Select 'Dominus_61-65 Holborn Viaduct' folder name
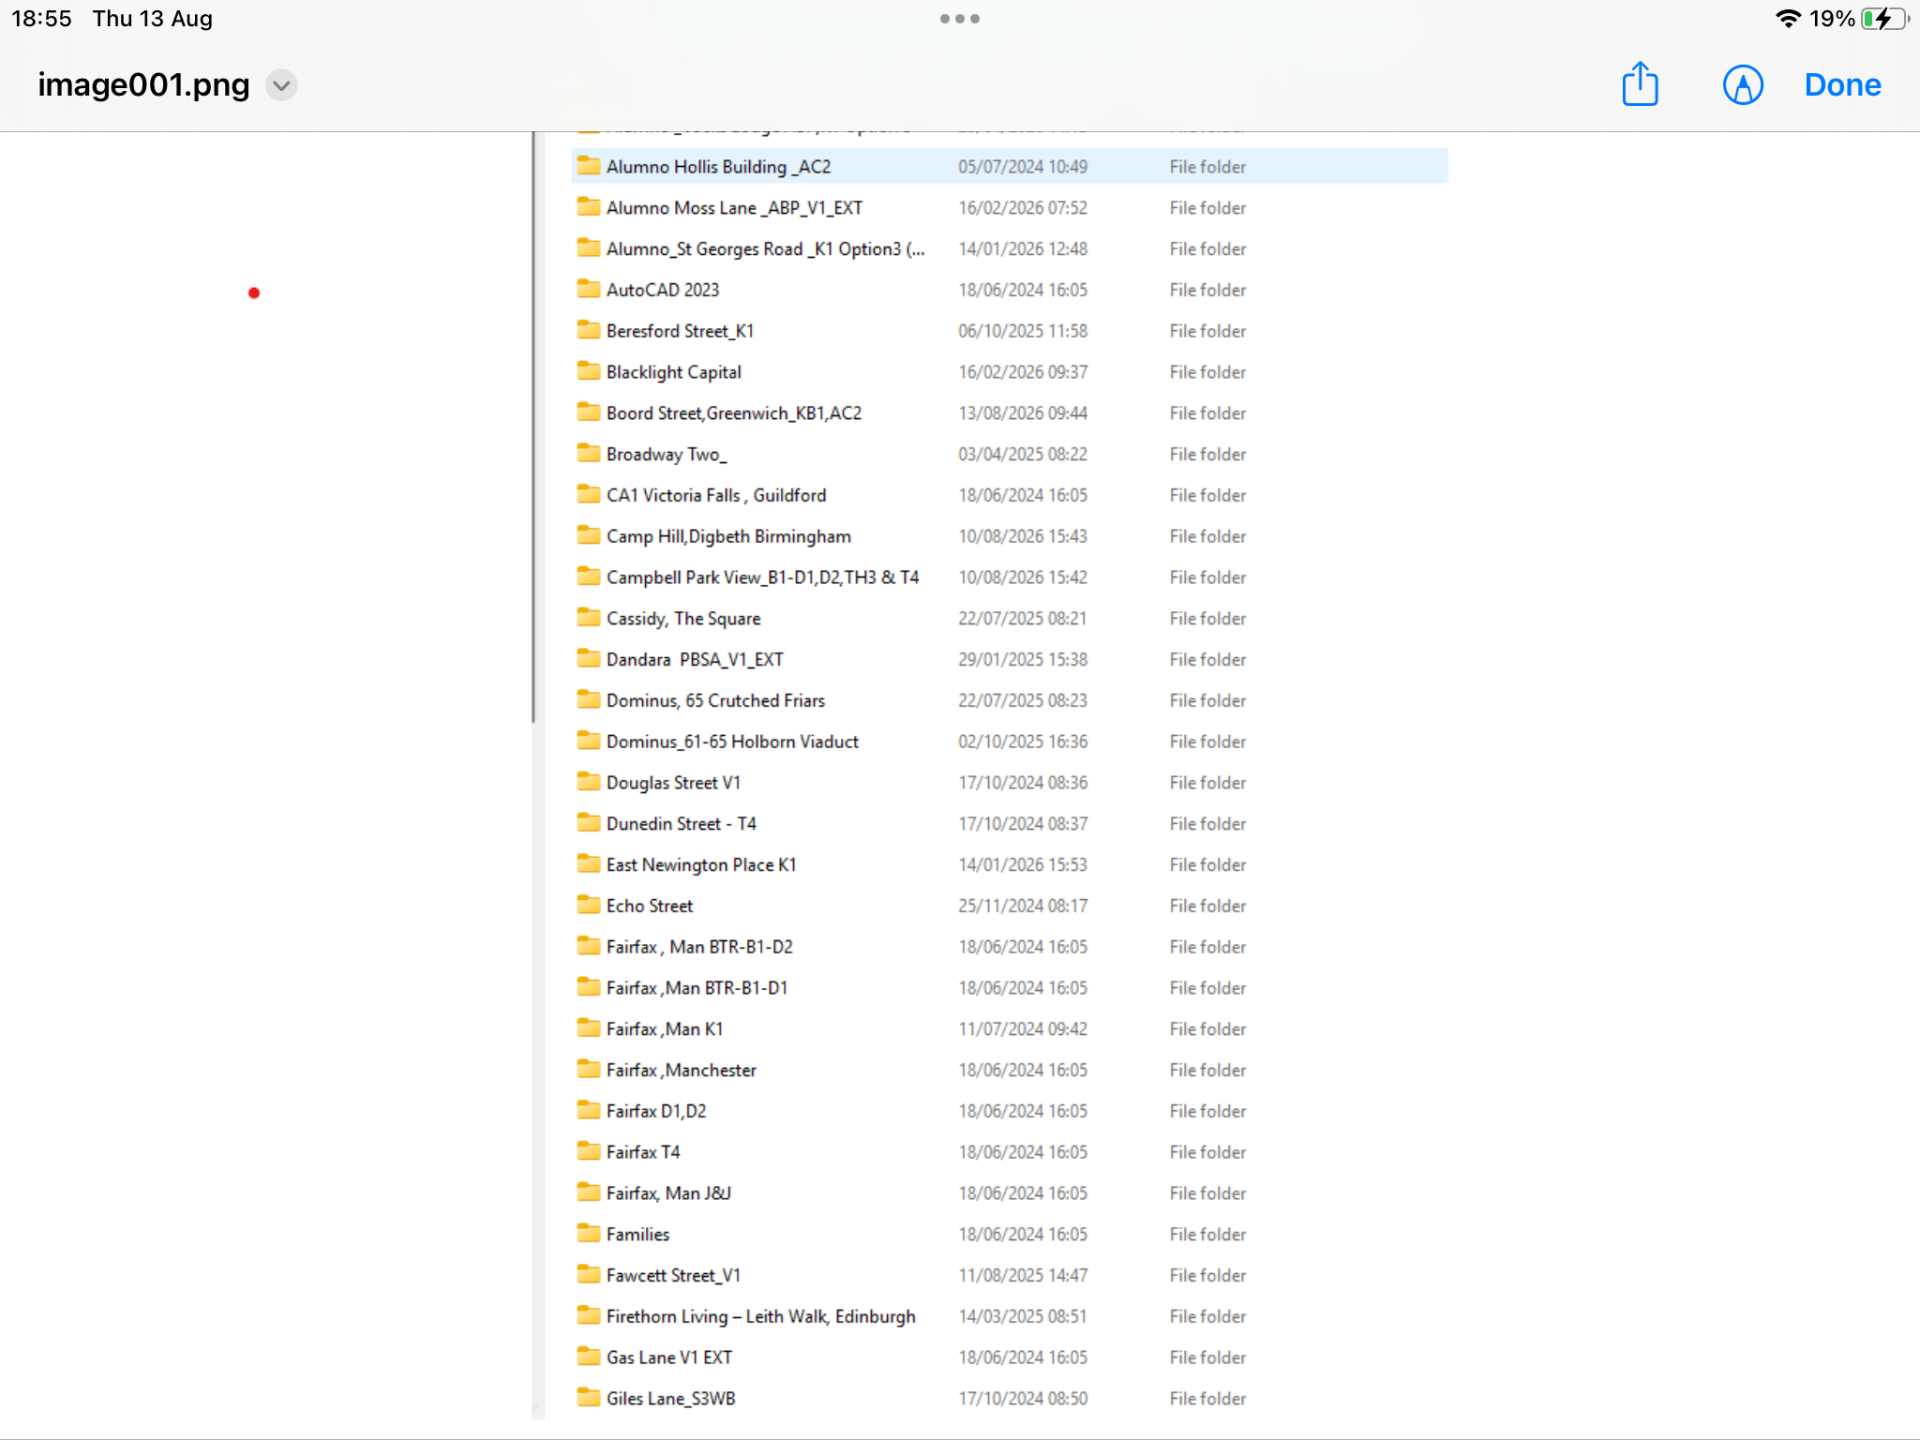The image size is (1920, 1440). click(x=732, y=741)
